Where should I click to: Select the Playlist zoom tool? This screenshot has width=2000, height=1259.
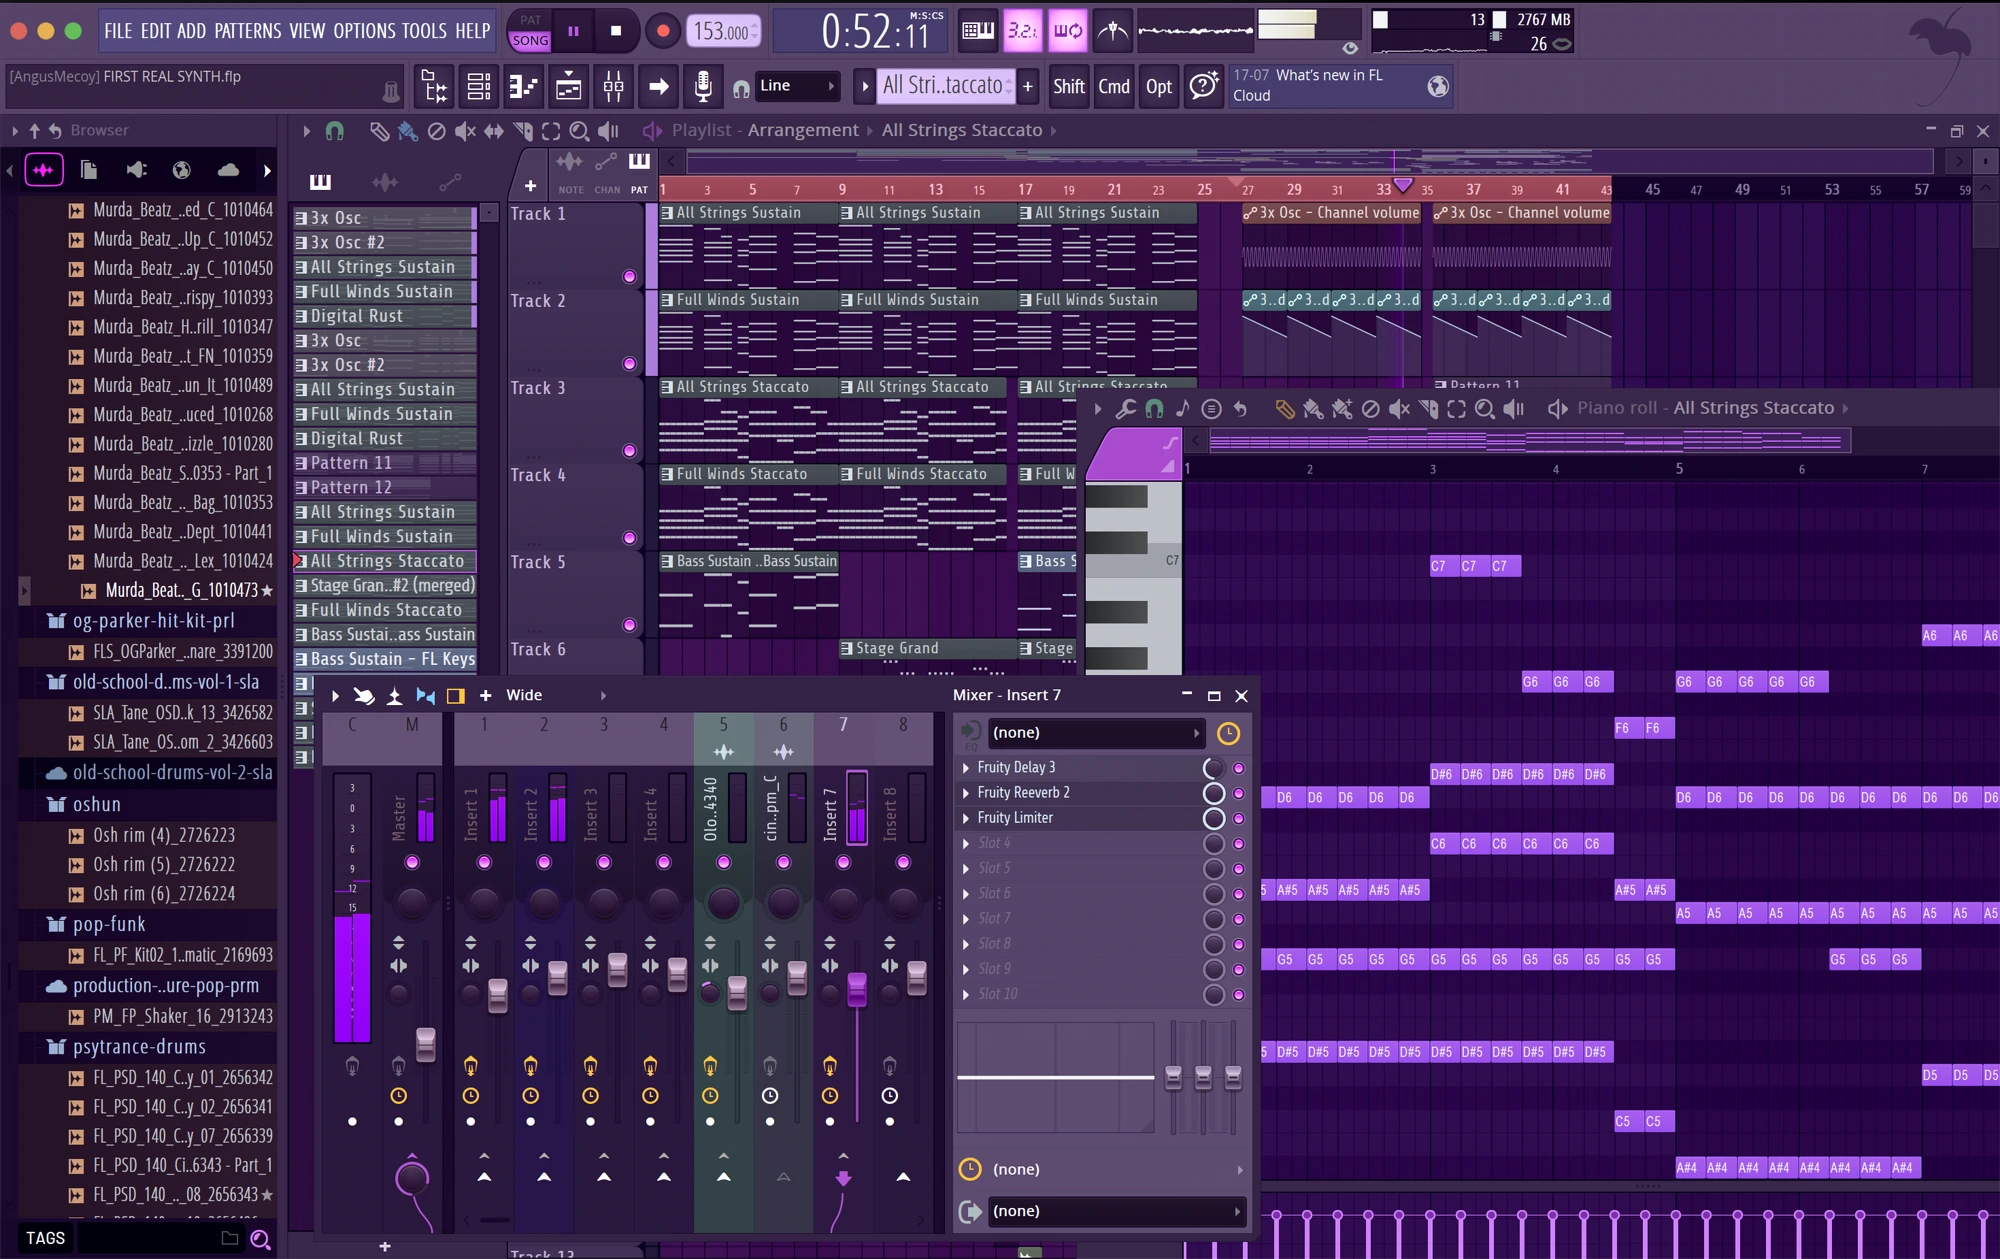[x=579, y=131]
